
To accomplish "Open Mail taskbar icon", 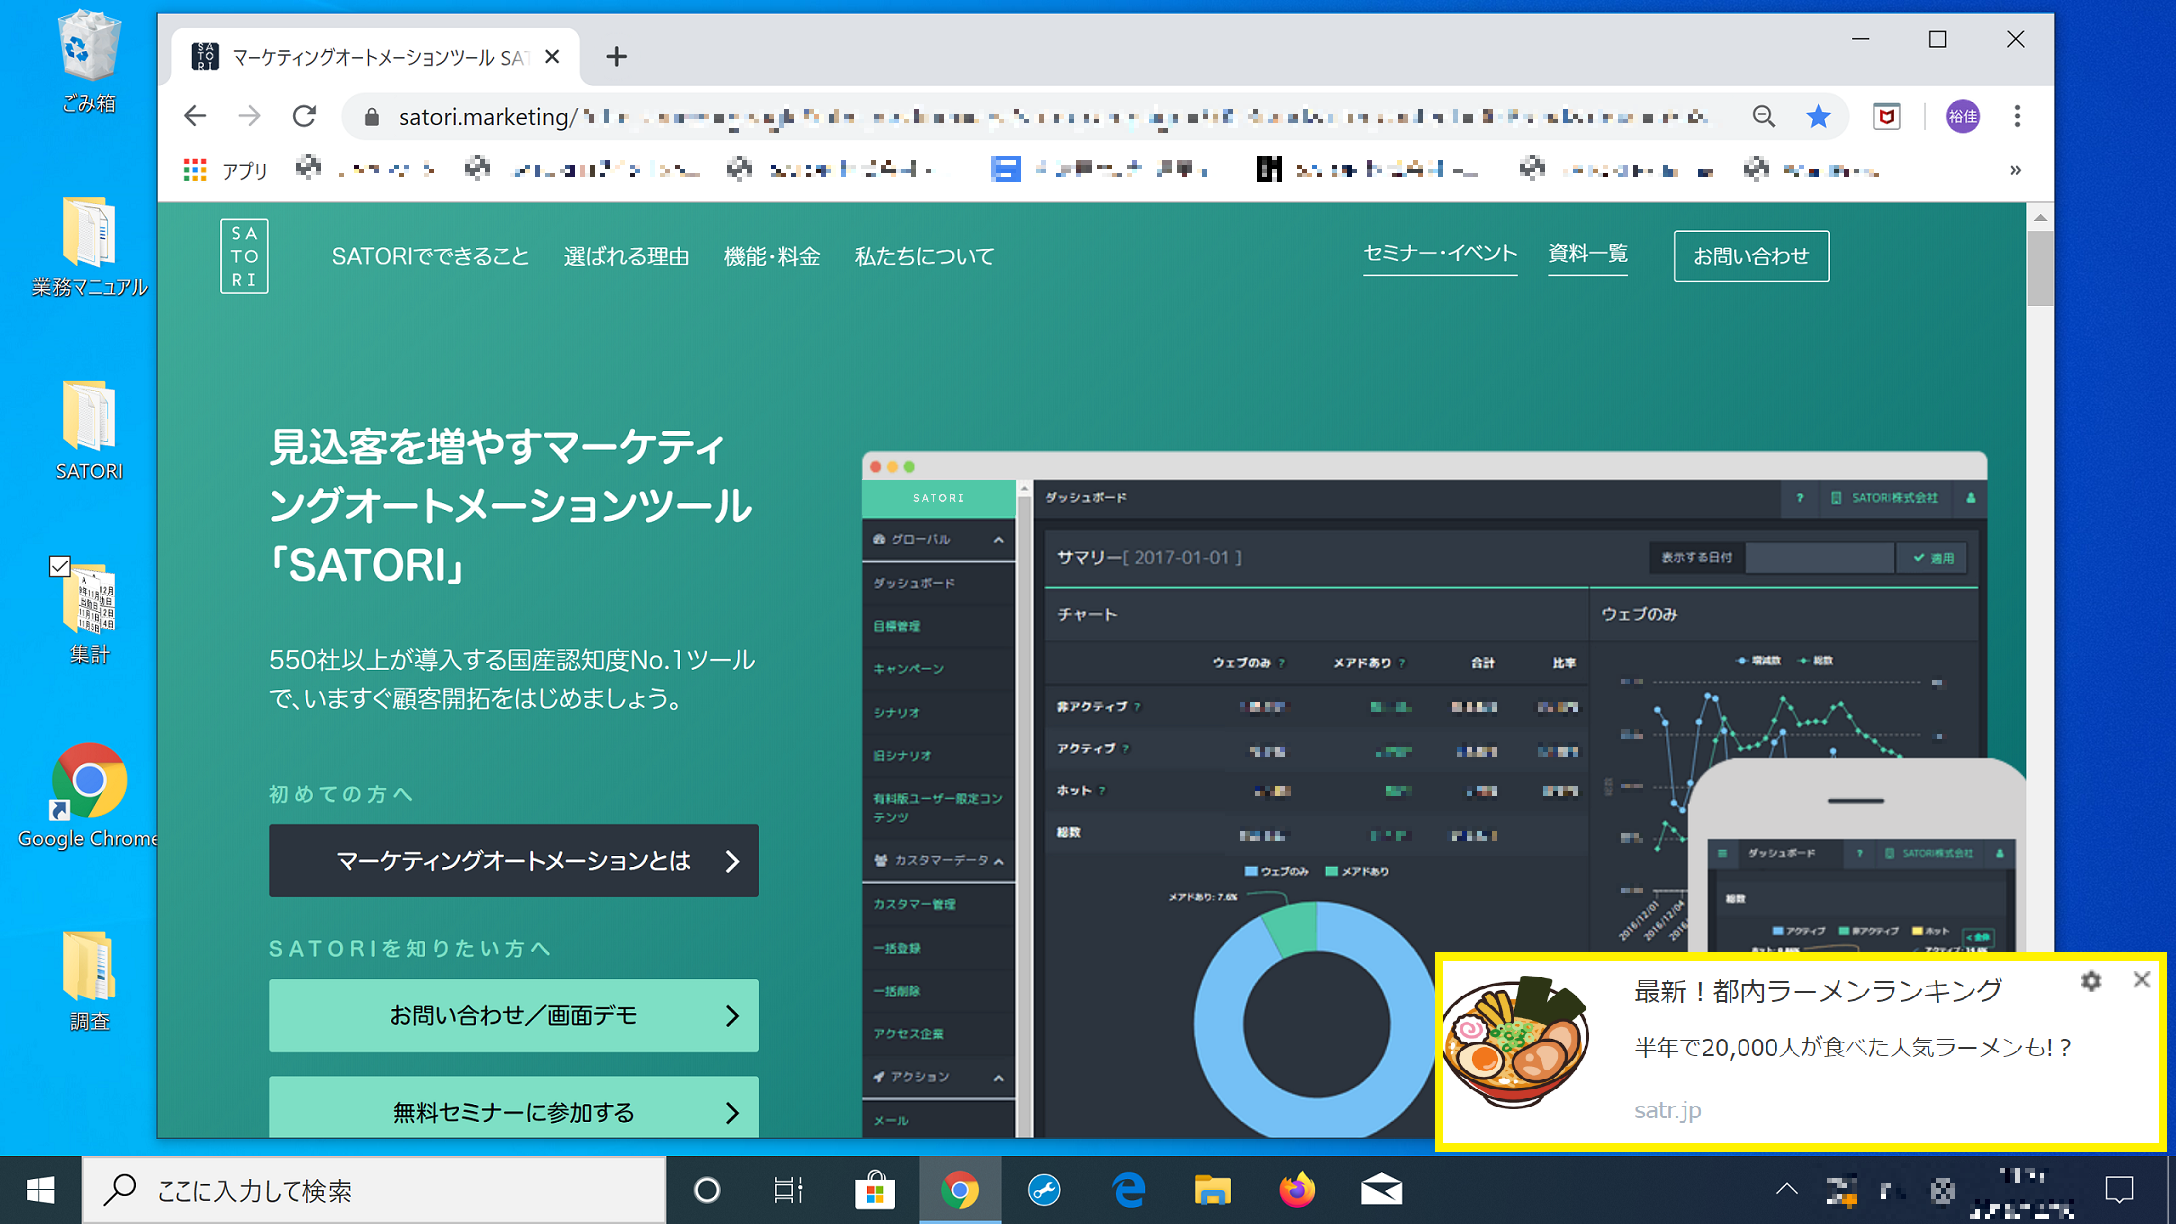I will pos(1382,1190).
